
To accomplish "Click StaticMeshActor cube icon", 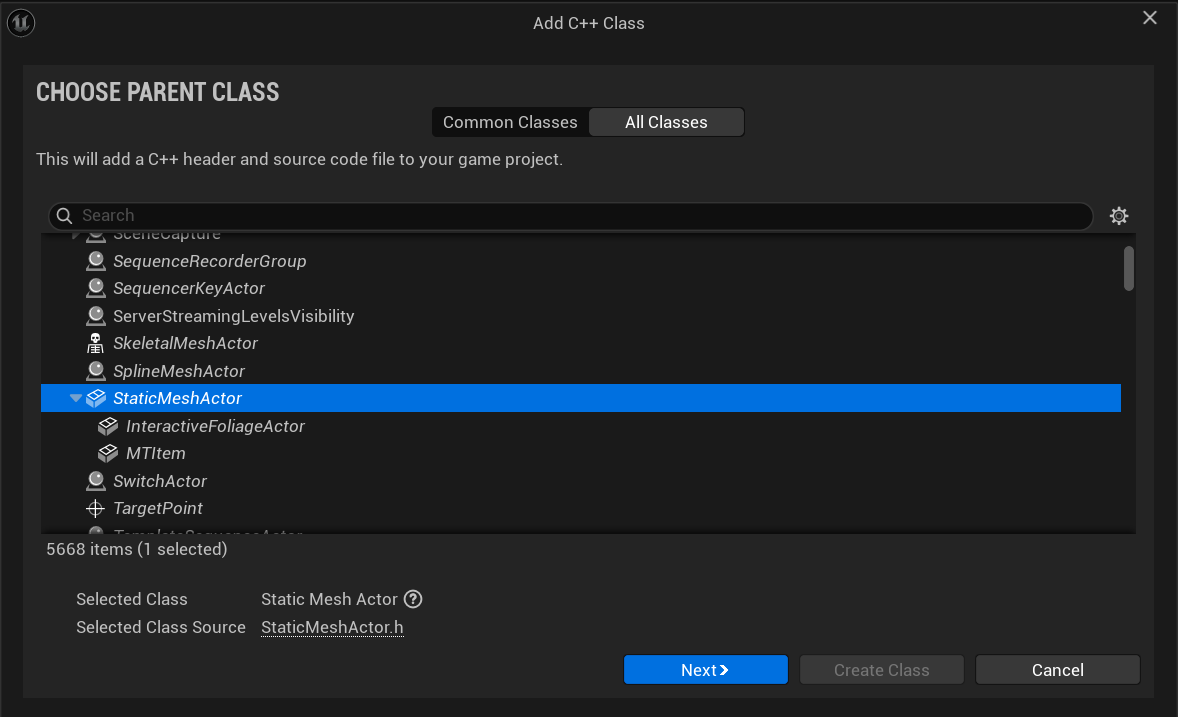I will click(96, 398).
